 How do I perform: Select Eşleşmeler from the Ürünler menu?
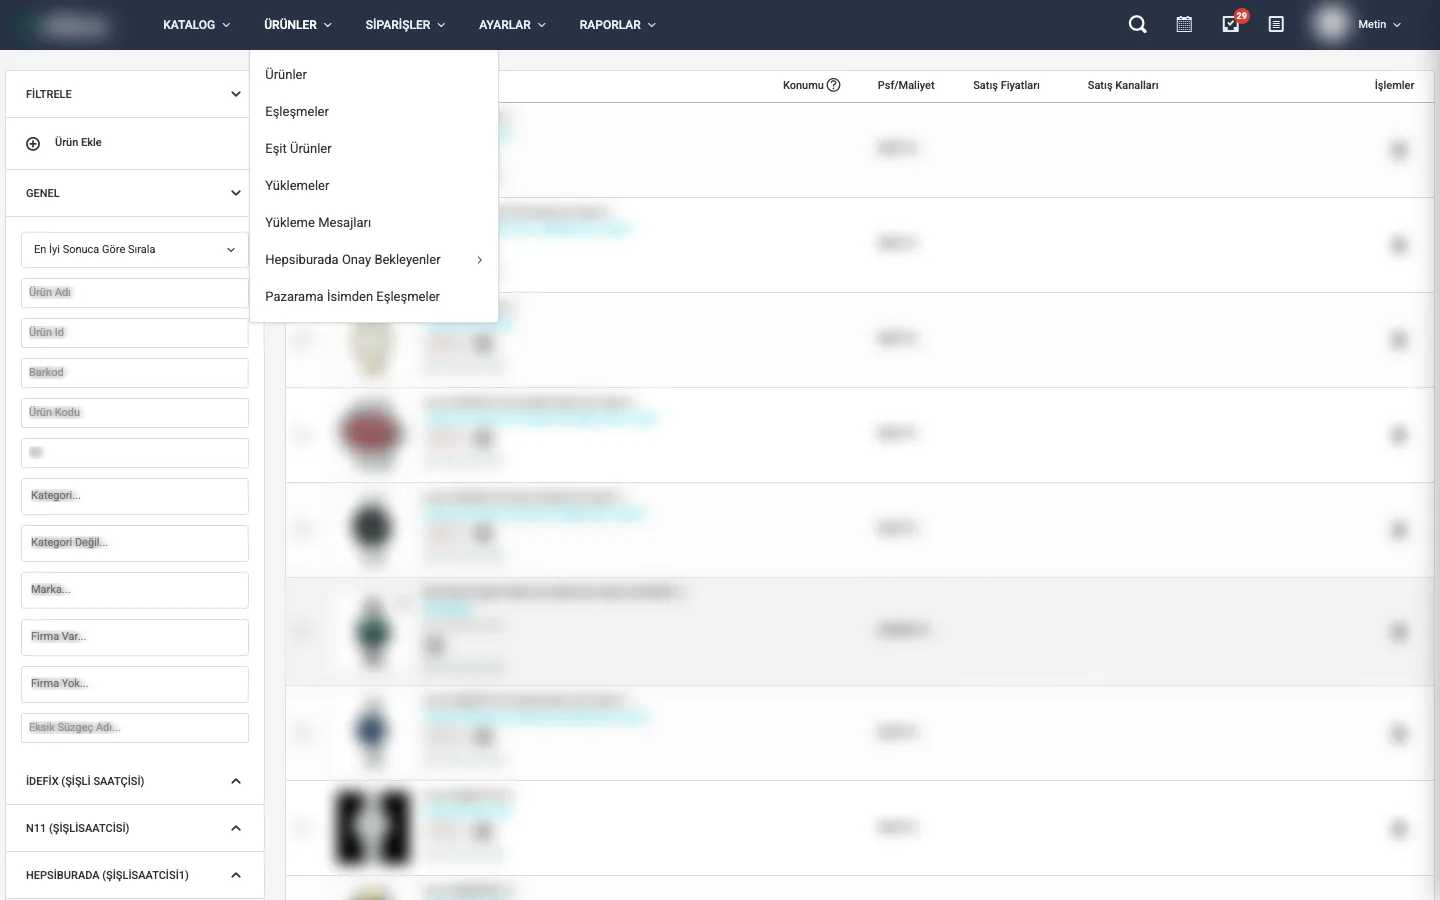pos(297,112)
